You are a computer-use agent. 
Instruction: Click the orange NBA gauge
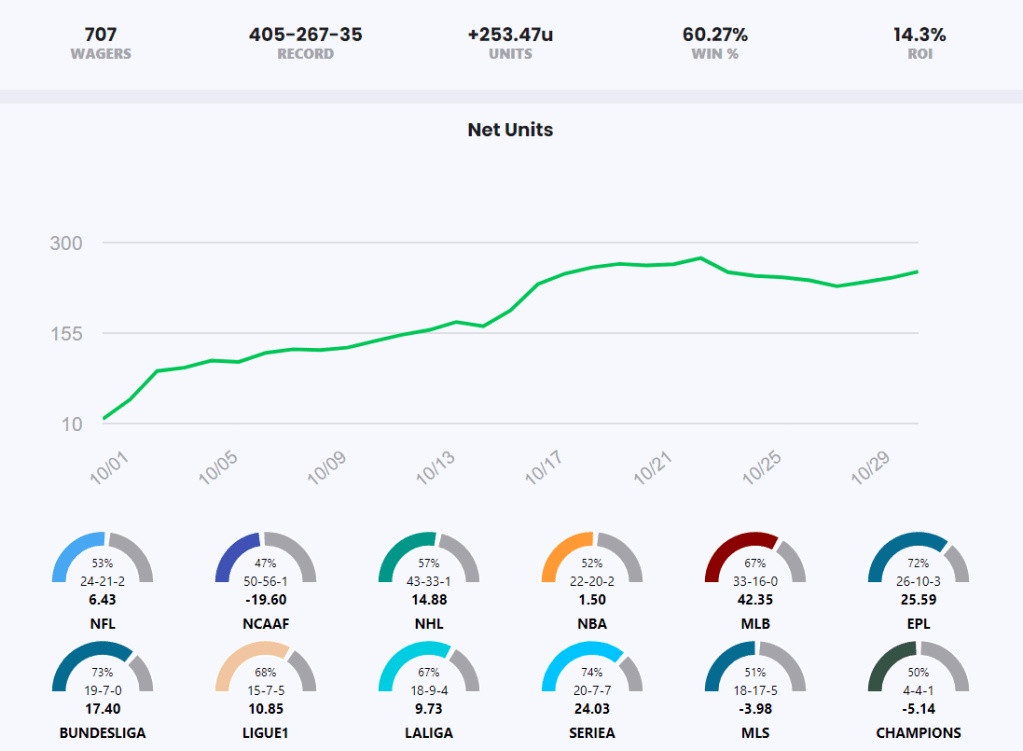point(592,558)
